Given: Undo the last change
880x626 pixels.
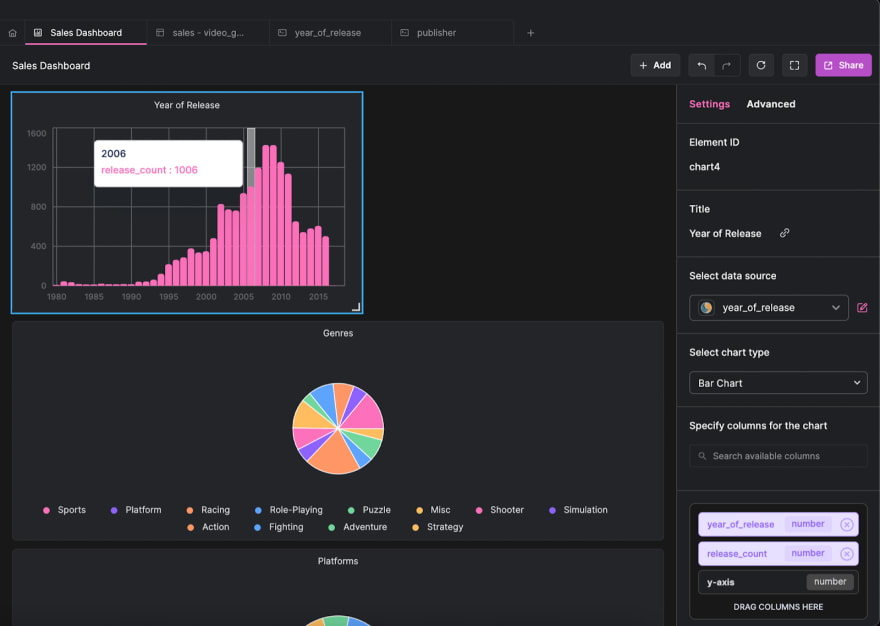Looking at the screenshot, I should (x=702, y=65).
